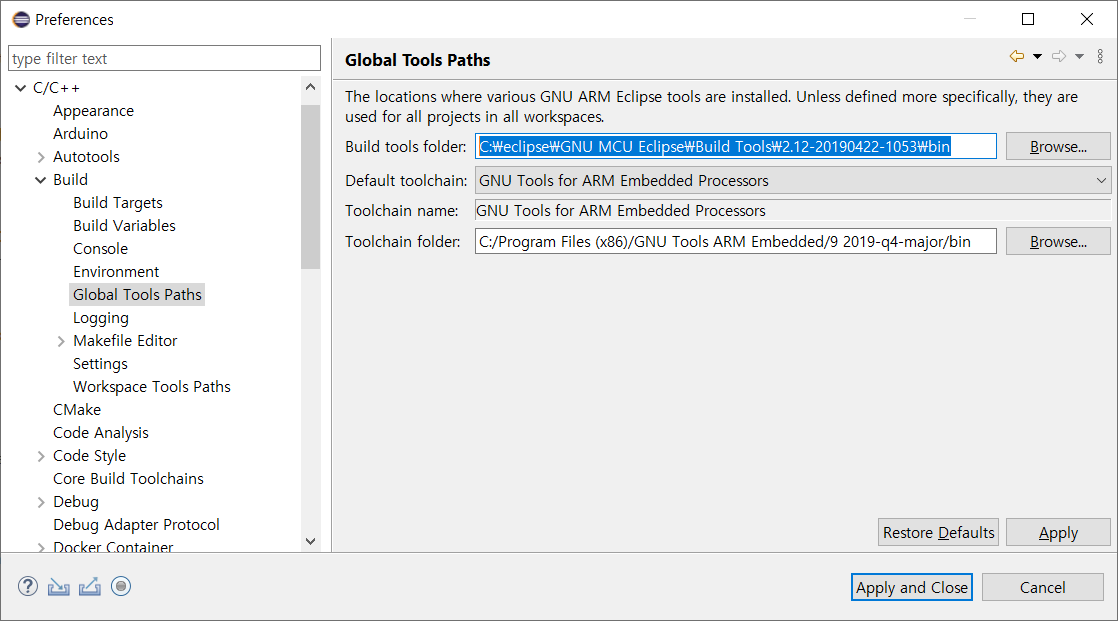1118x621 pixels.
Task: Click the Import preferences icon
Action: 58,586
